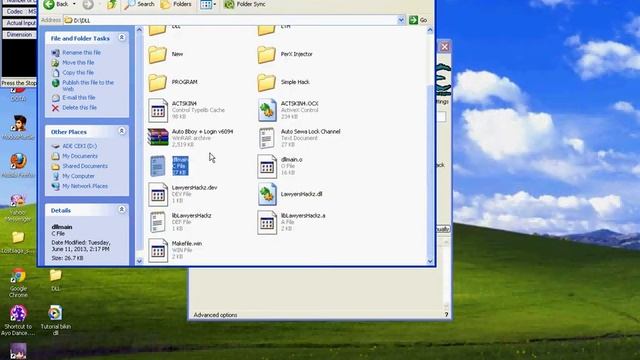
Task: Open My Documents link
Action: coord(80,156)
